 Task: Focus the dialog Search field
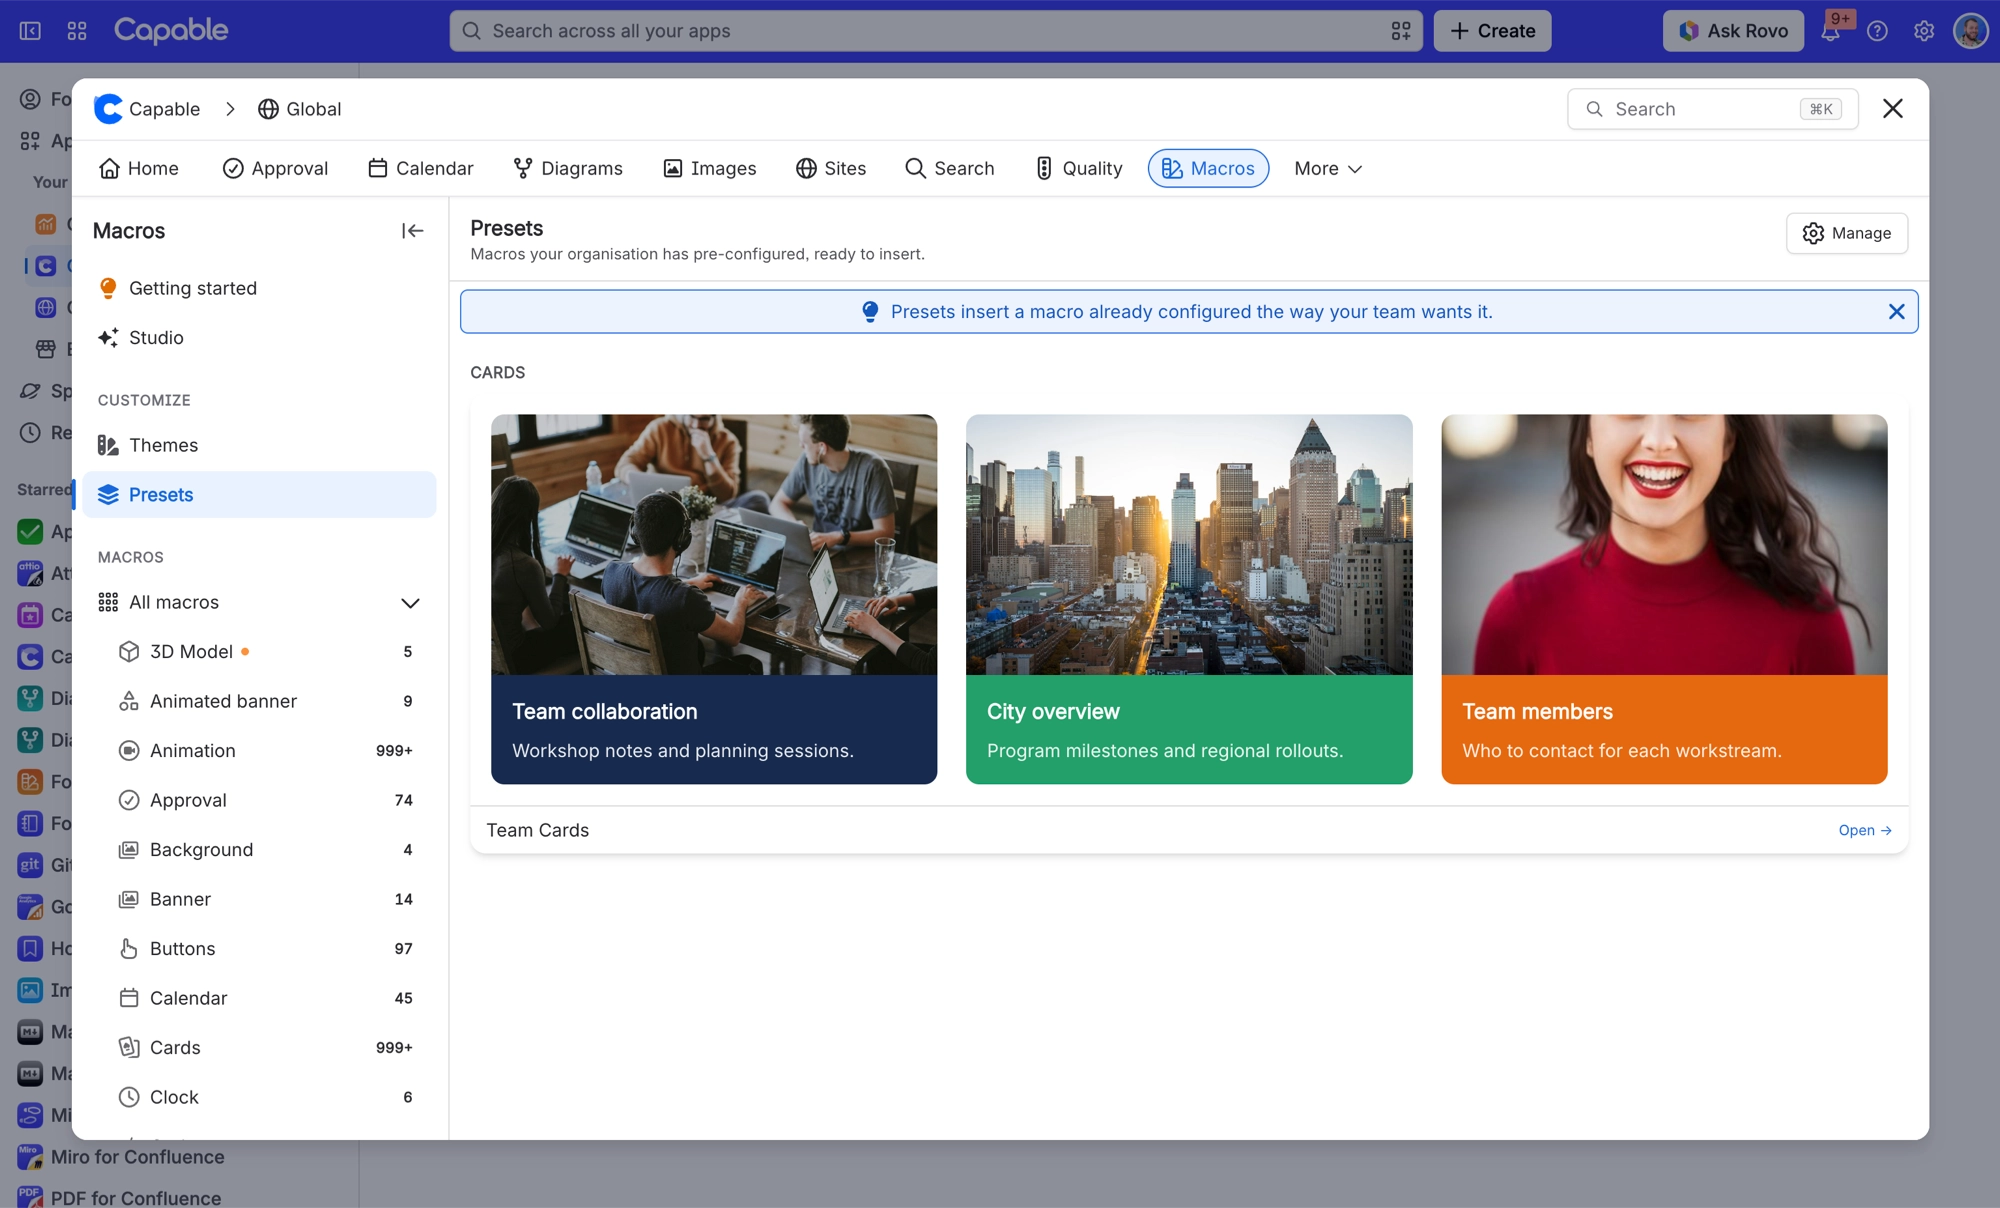[1712, 109]
